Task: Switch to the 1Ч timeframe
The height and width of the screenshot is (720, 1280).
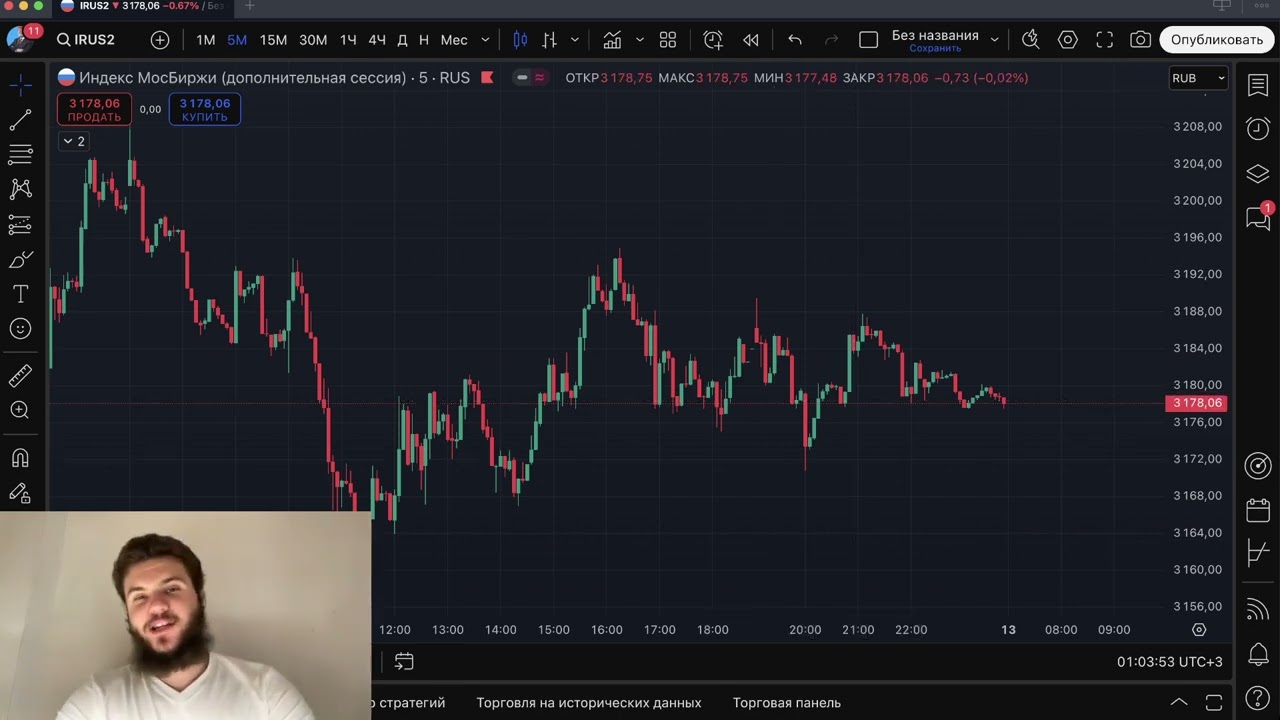Action: (x=348, y=40)
